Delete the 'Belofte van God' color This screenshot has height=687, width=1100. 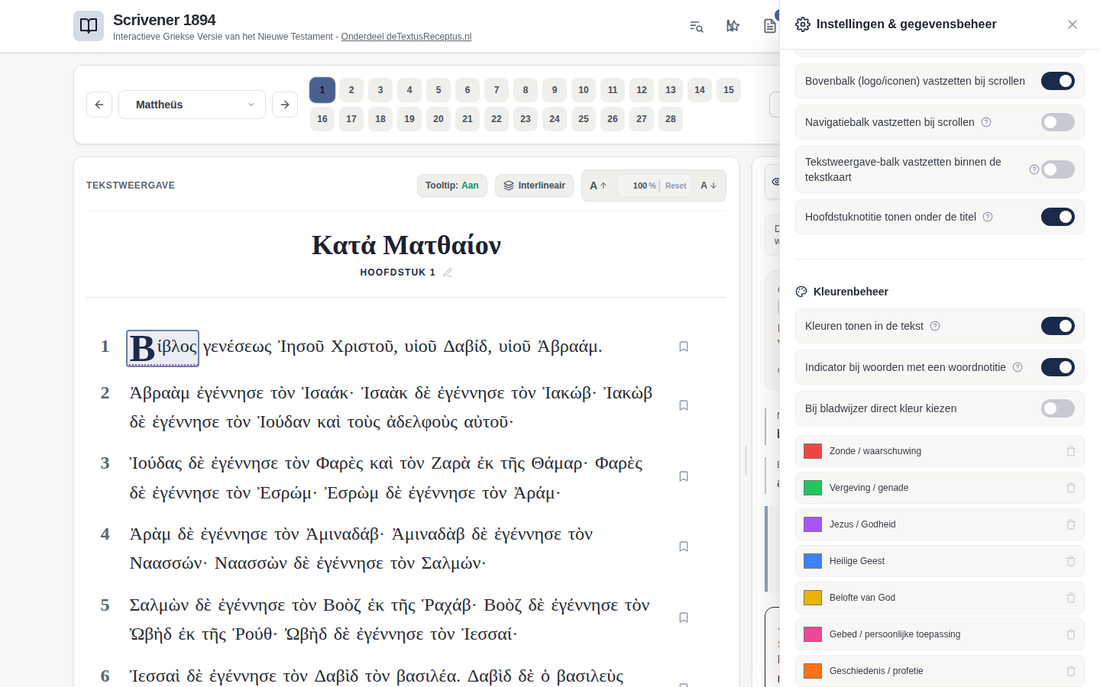tap(1071, 598)
